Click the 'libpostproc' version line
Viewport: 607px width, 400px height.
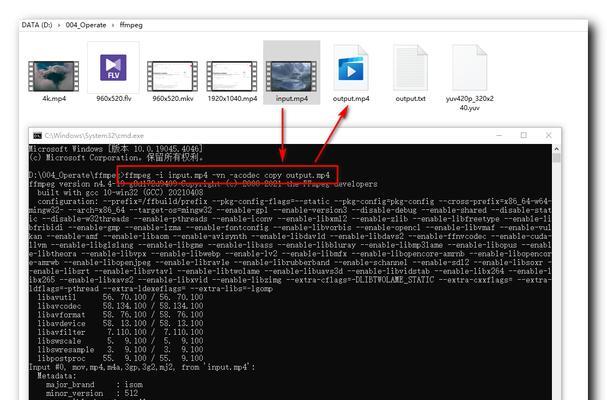[x=120, y=358]
